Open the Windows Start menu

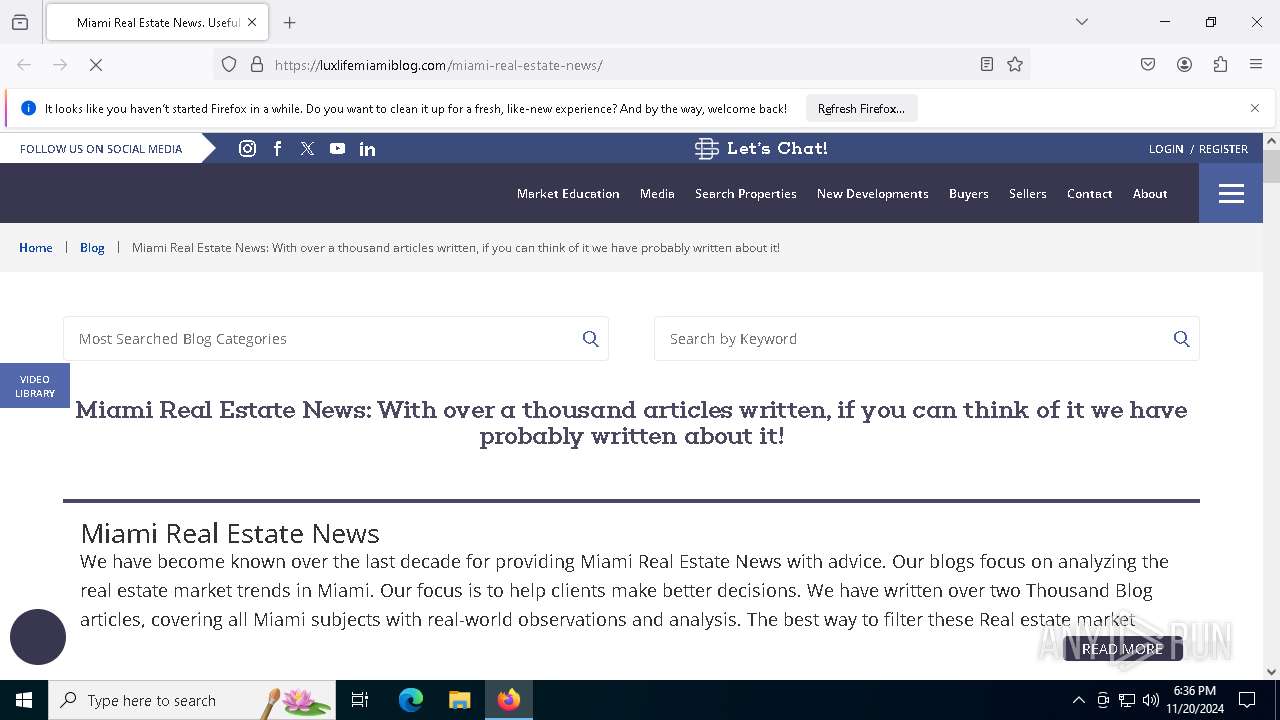24,700
